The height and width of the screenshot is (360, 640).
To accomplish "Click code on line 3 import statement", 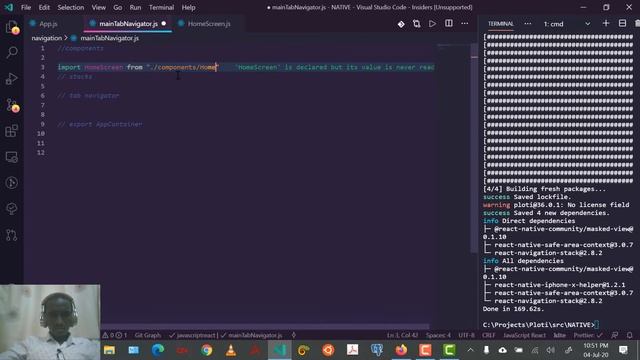I will tap(138, 67).
